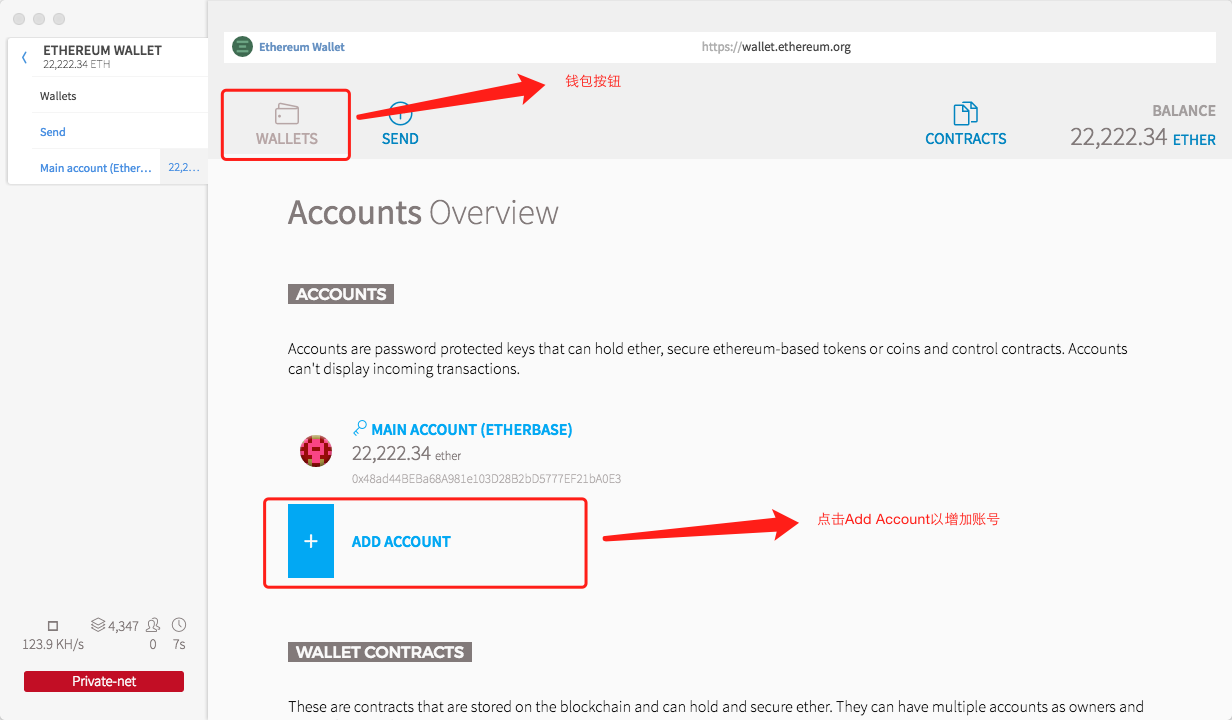
Task: Click the Accounts Overview page title
Action: point(423,213)
